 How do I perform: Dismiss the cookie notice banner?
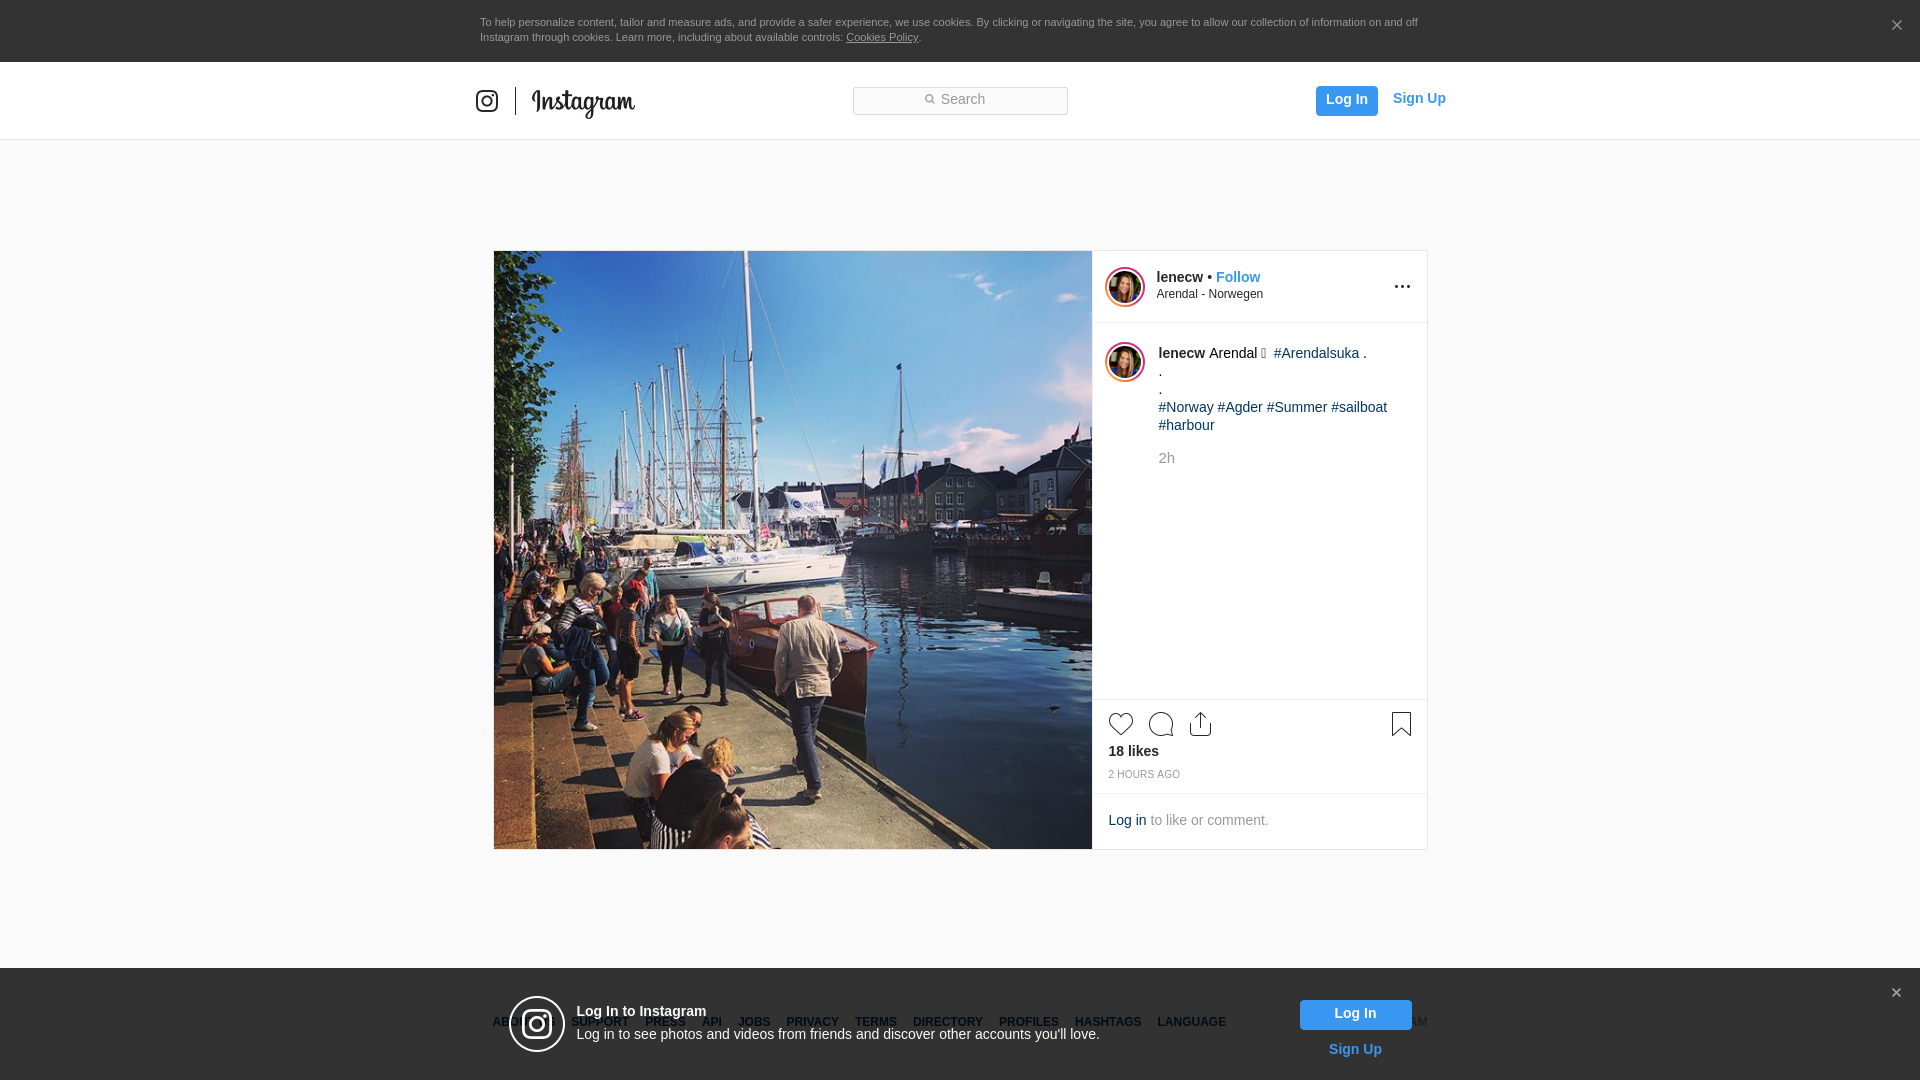(x=1896, y=26)
